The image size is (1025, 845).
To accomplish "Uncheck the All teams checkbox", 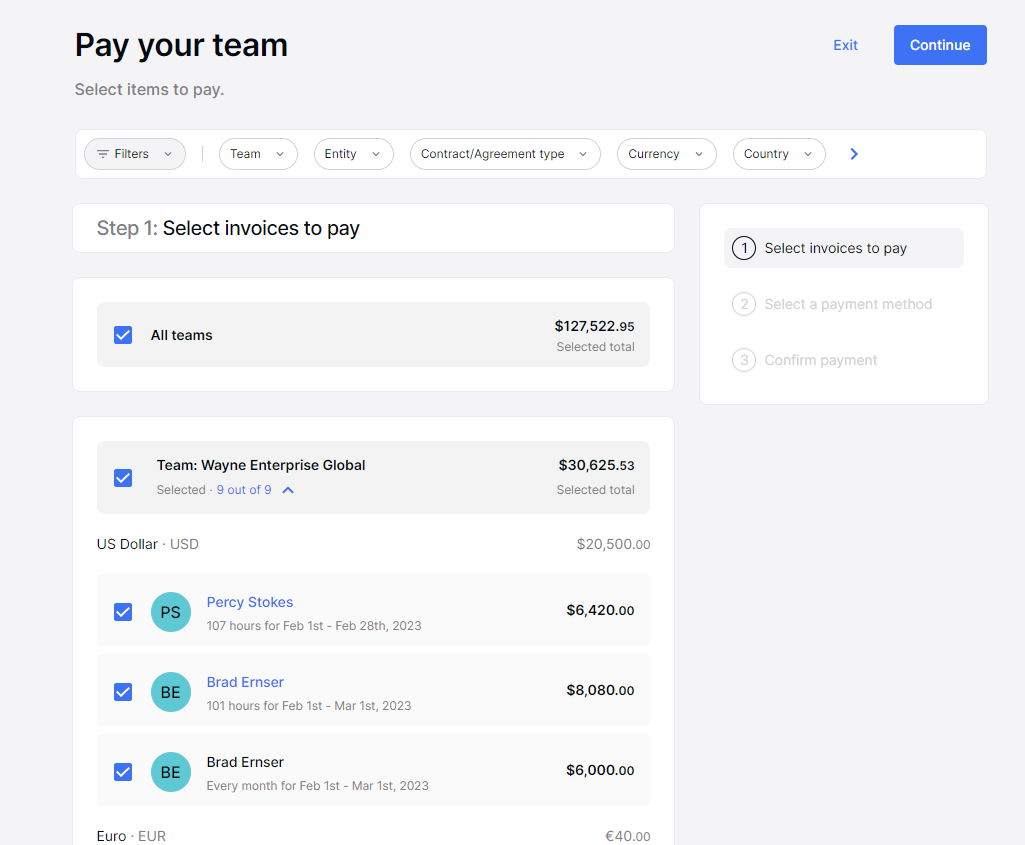I will [122, 335].
